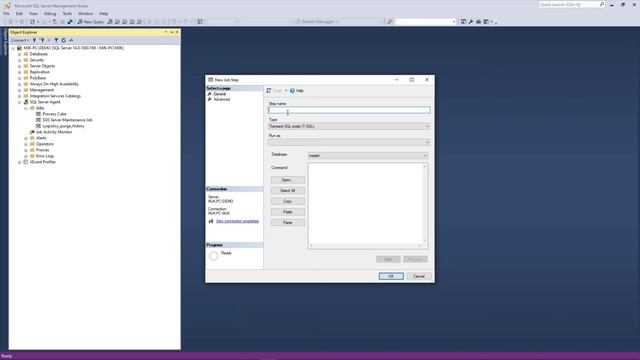640x360 pixels.
Task: Open the Type dropdown in New Job Step
Action: 349,127
